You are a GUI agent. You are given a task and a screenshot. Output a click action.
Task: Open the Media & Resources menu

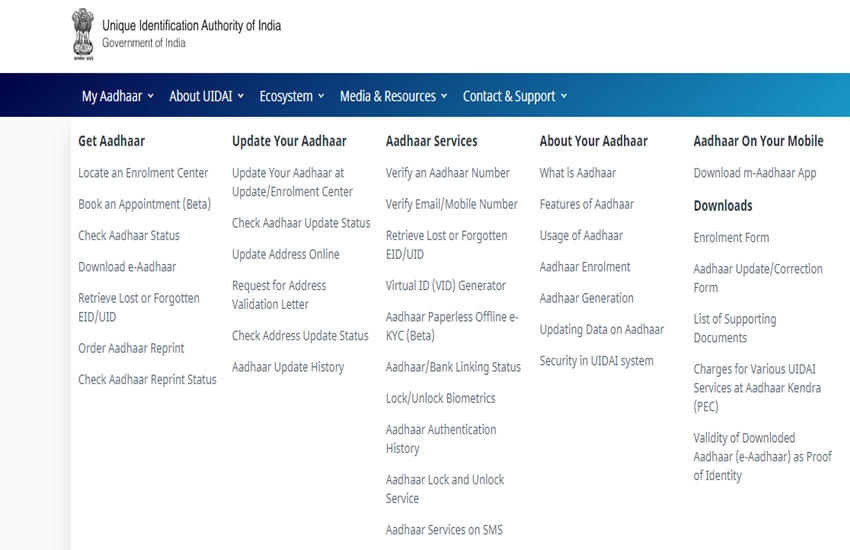(x=393, y=96)
